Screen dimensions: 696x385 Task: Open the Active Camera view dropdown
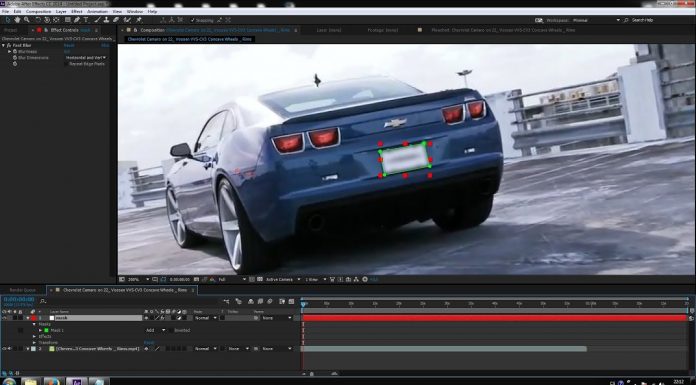click(x=283, y=279)
